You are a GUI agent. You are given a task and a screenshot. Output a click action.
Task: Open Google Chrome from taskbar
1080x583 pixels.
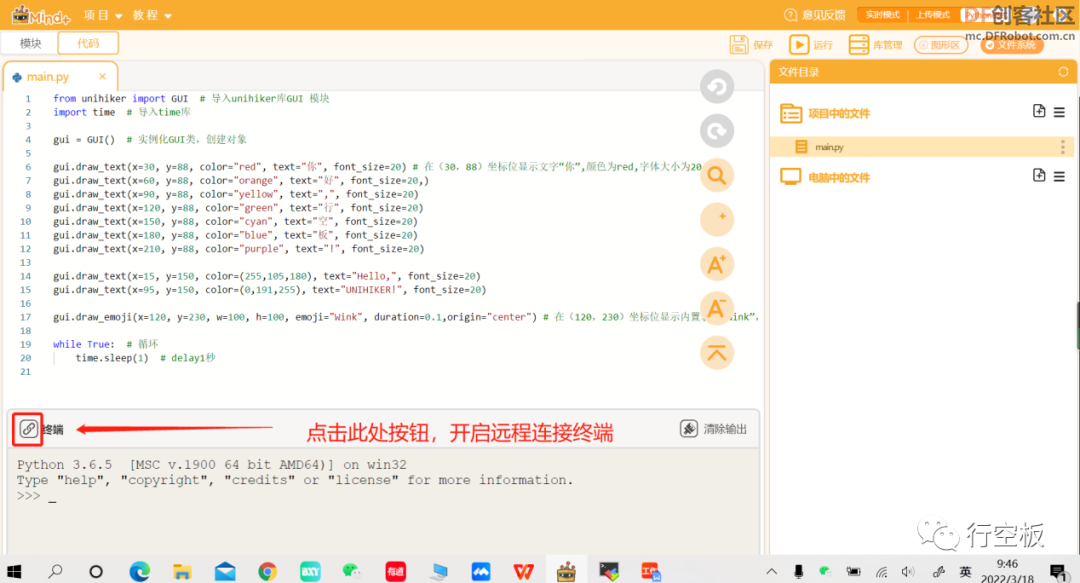point(267,571)
